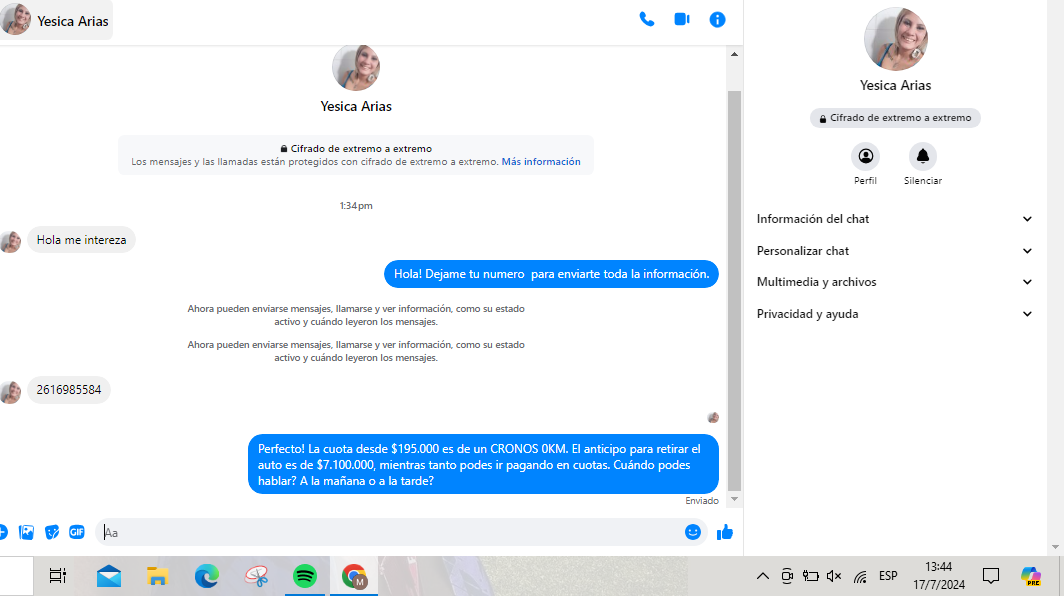Choose a sticker to send

point(52,532)
